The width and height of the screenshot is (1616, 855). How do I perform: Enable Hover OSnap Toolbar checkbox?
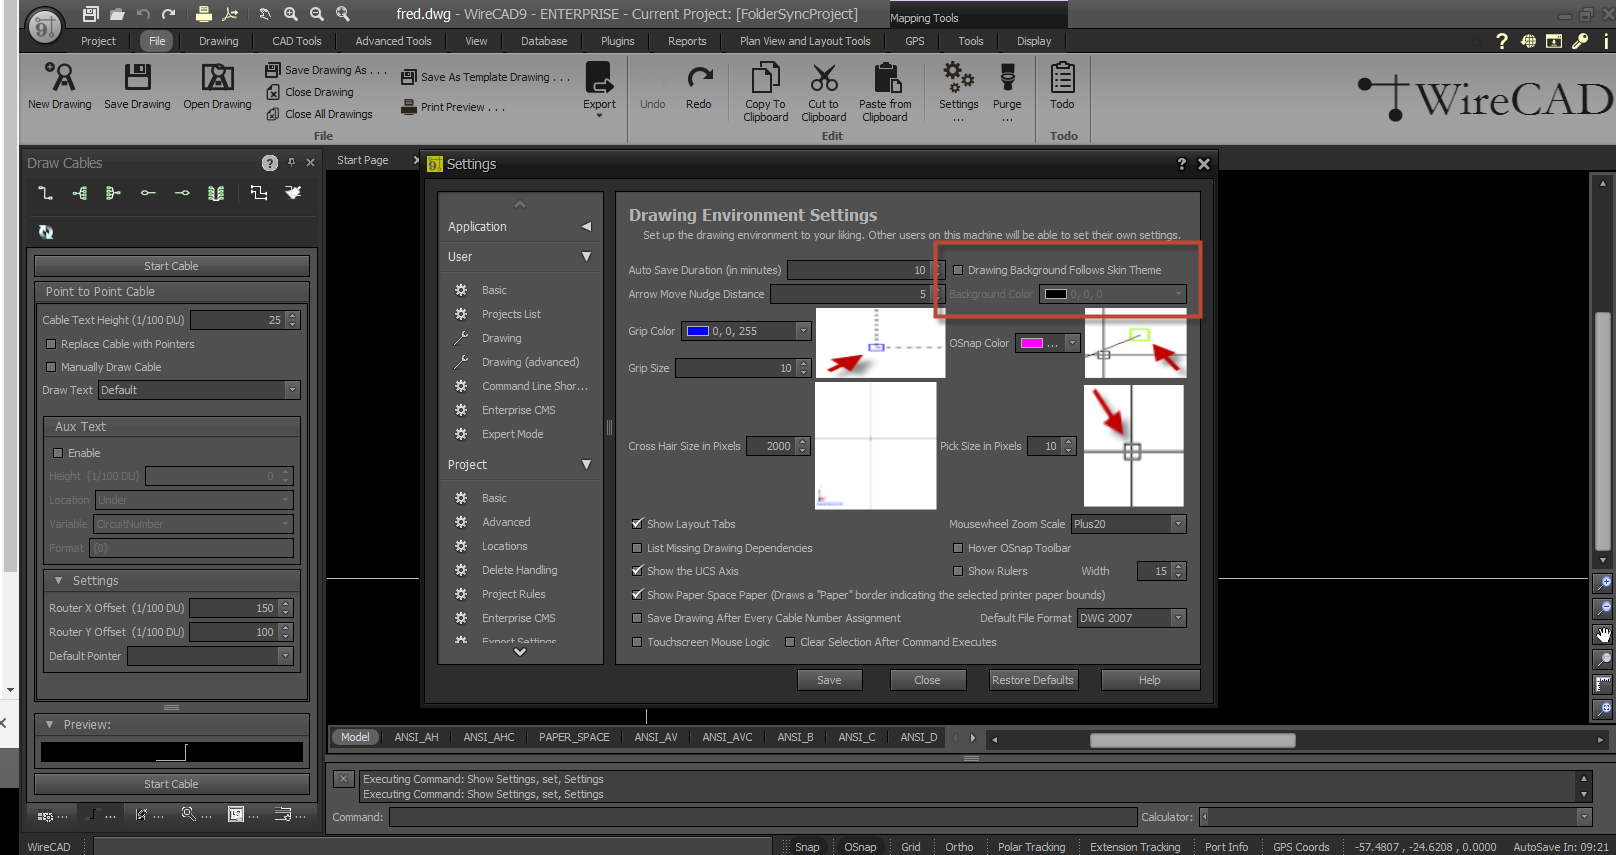pyautogui.click(x=958, y=548)
